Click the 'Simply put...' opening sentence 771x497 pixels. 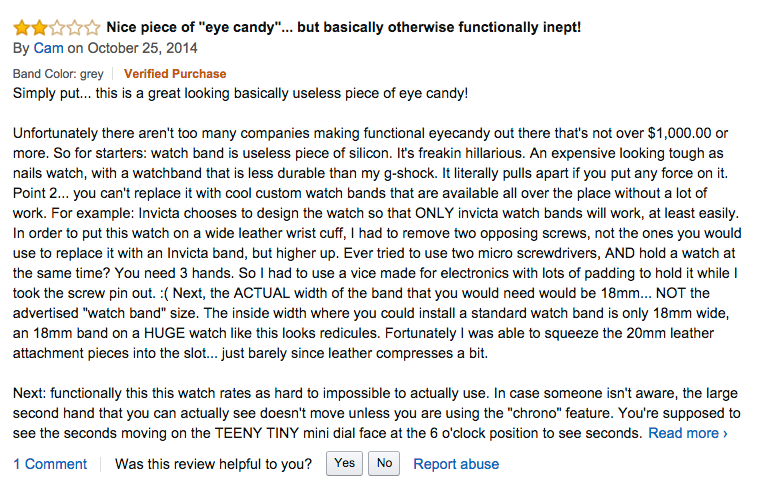[x=240, y=93]
